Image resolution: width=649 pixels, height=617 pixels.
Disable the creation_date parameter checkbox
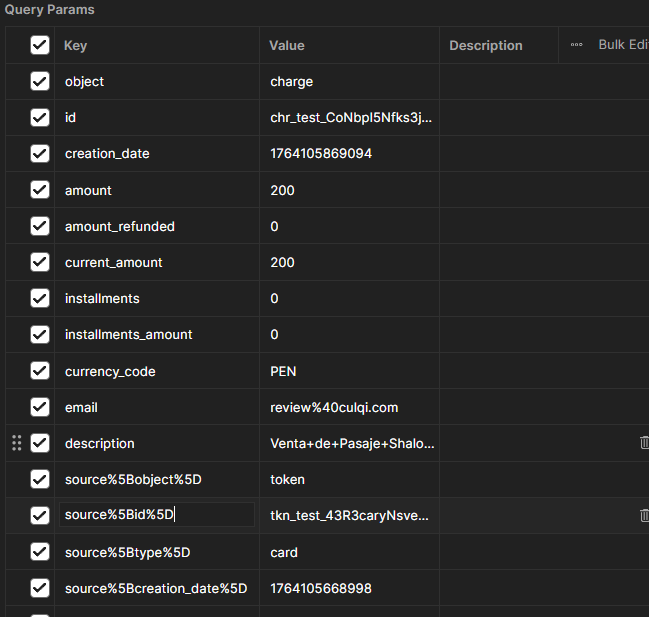click(40, 154)
